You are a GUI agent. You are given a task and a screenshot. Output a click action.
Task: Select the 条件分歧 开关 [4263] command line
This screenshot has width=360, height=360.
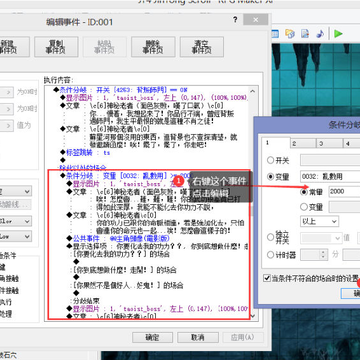[x=121, y=90]
